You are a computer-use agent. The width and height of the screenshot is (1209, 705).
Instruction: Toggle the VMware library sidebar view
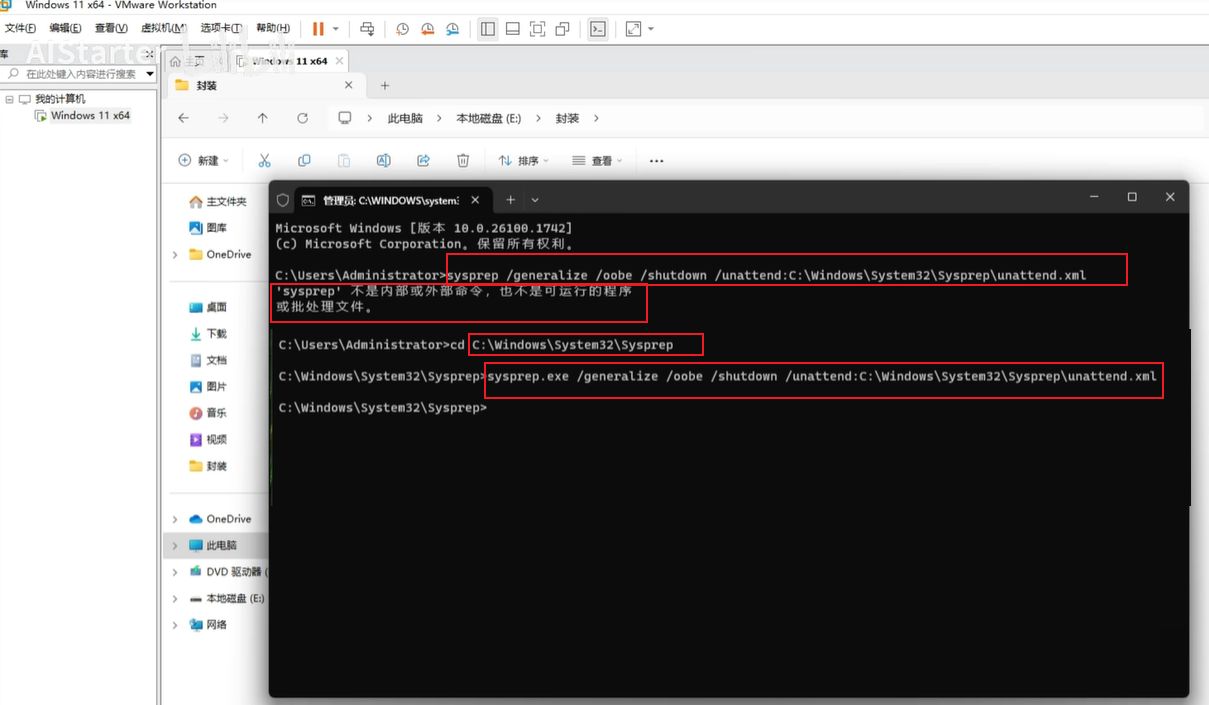488,29
